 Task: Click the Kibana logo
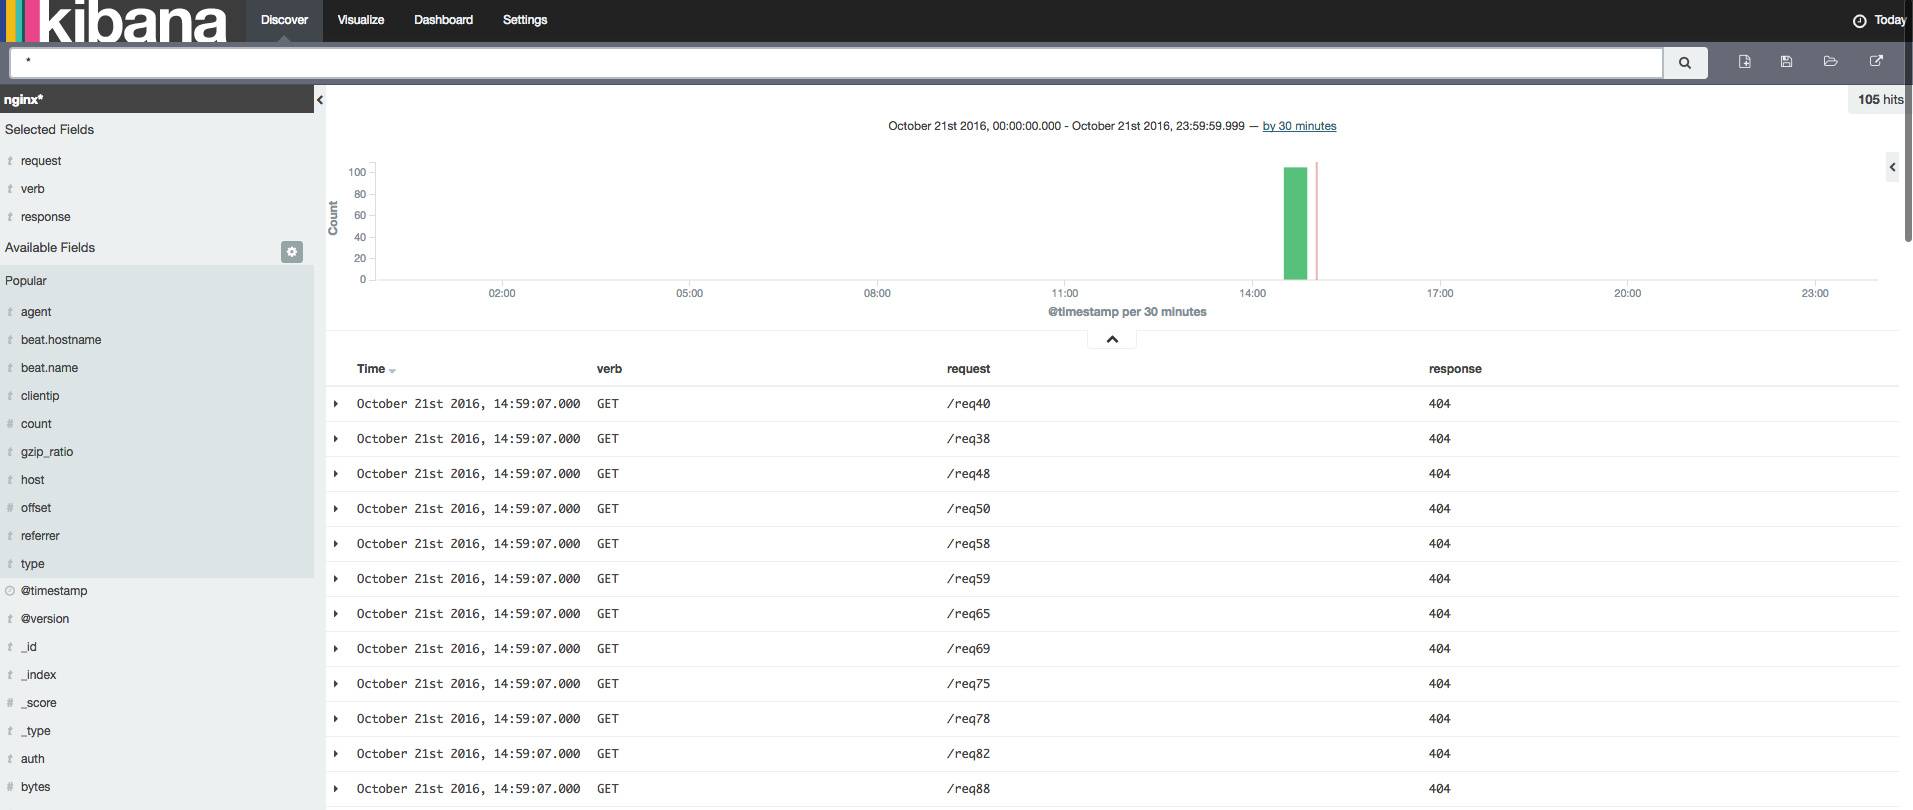pos(117,21)
